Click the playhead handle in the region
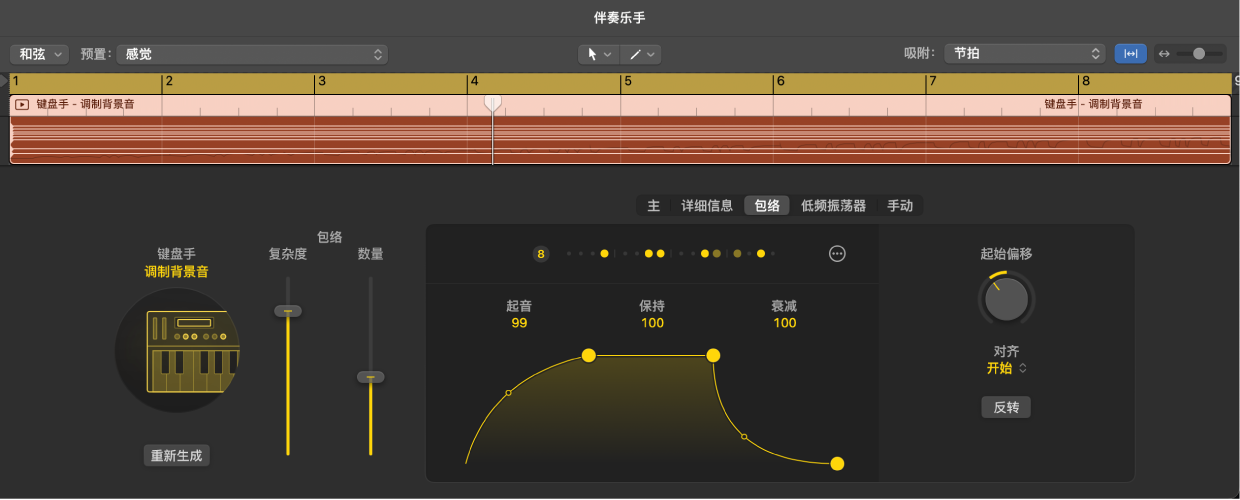1240x500 pixels. click(x=492, y=103)
